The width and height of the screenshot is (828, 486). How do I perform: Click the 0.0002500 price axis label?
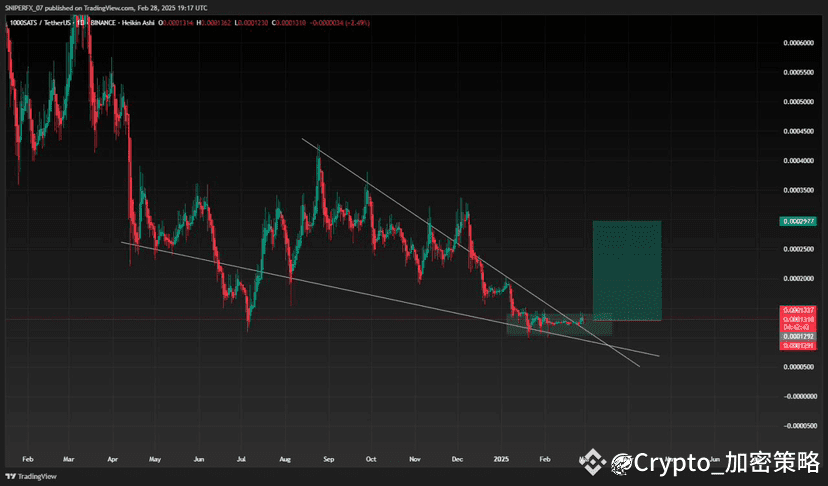point(798,249)
